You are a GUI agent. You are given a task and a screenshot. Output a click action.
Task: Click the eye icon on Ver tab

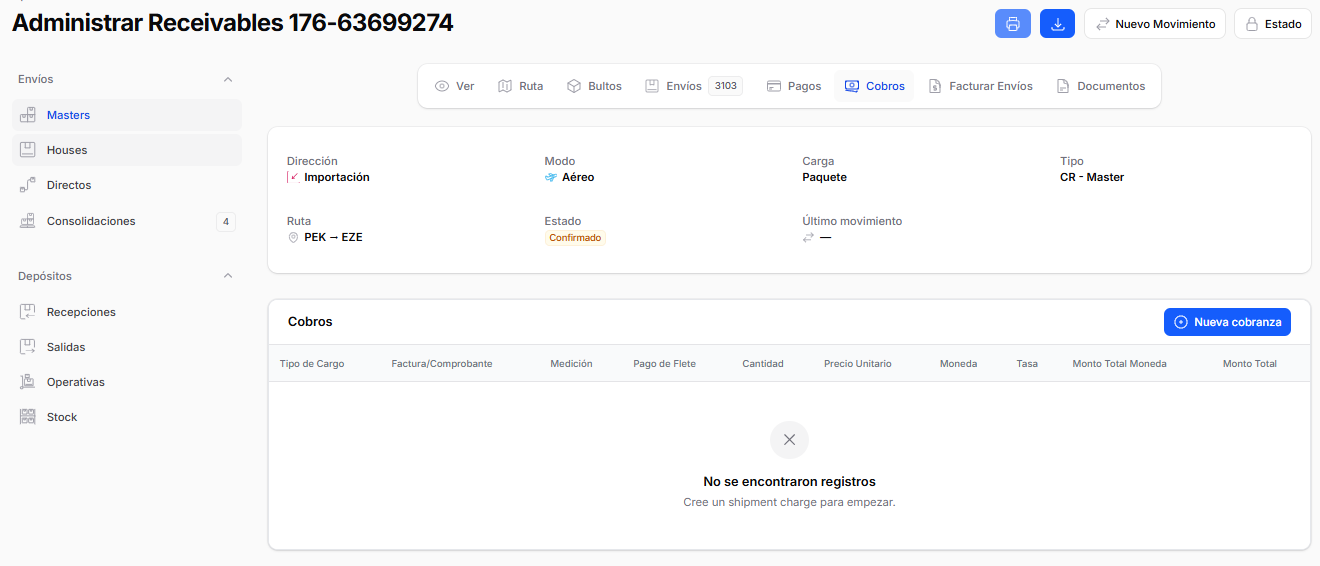point(442,86)
